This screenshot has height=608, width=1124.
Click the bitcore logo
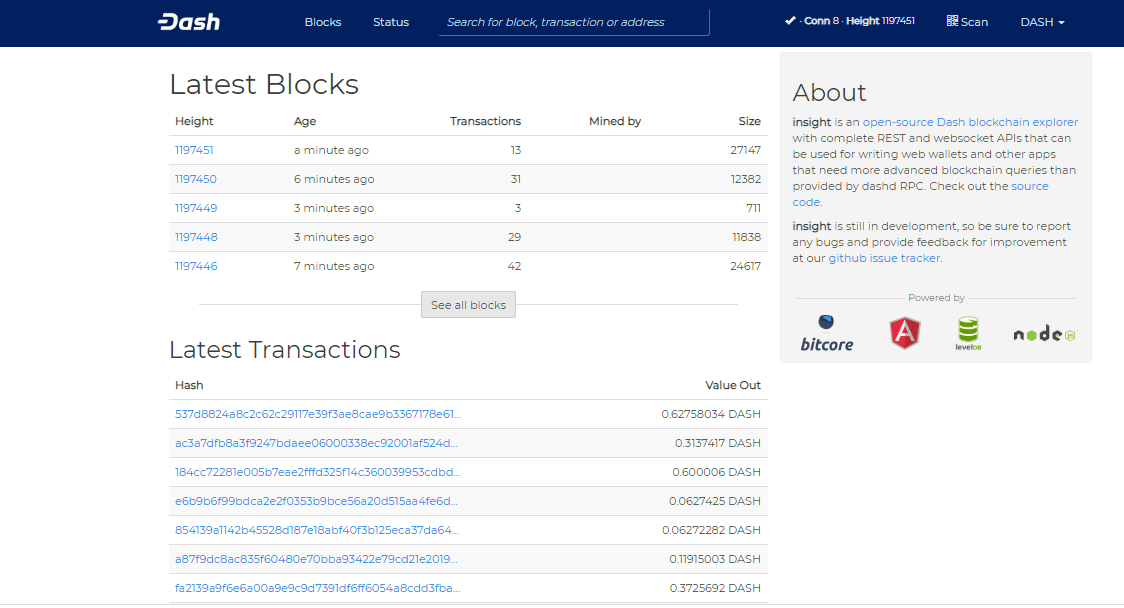(827, 333)
